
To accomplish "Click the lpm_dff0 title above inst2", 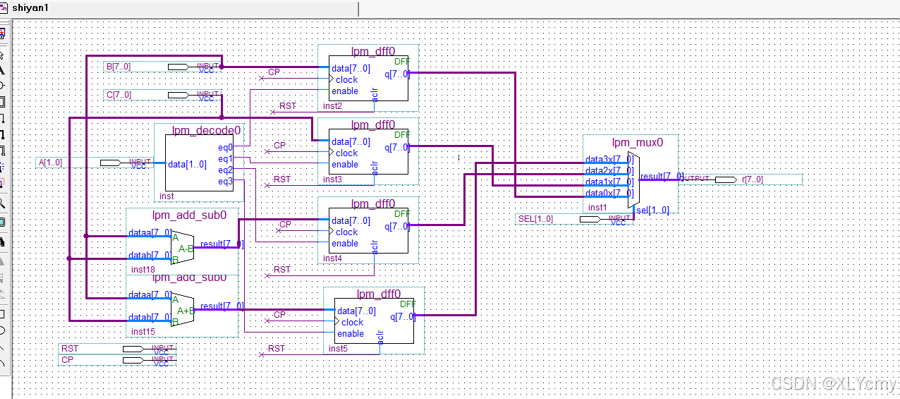I will 373,51.
